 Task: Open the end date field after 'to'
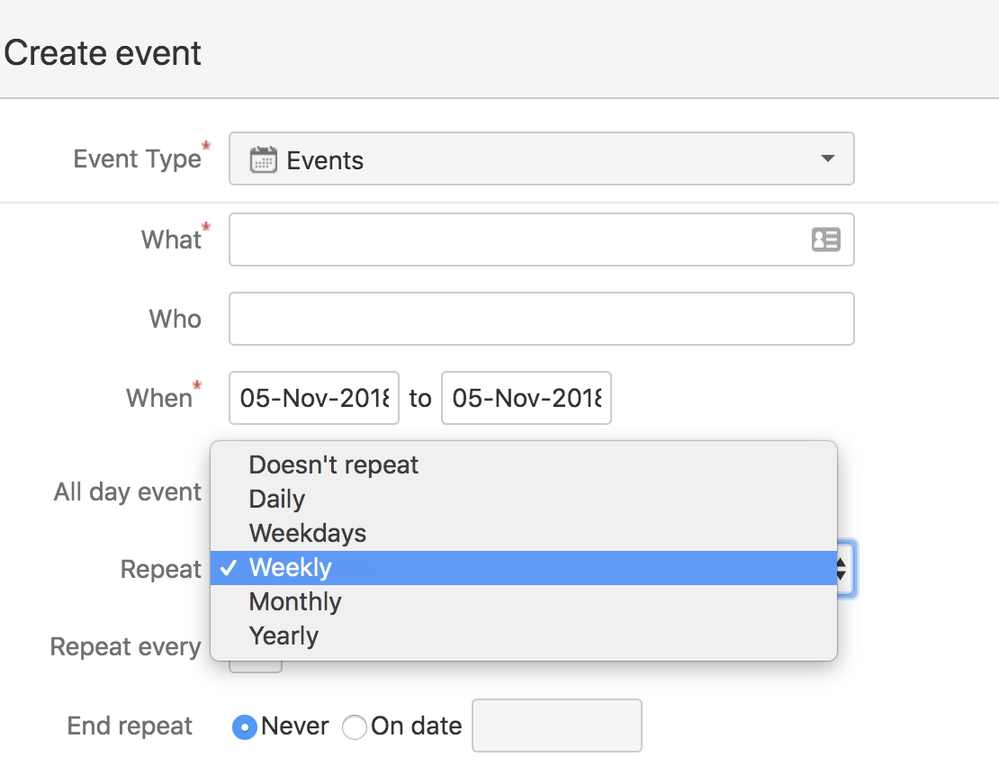point(526,398)
